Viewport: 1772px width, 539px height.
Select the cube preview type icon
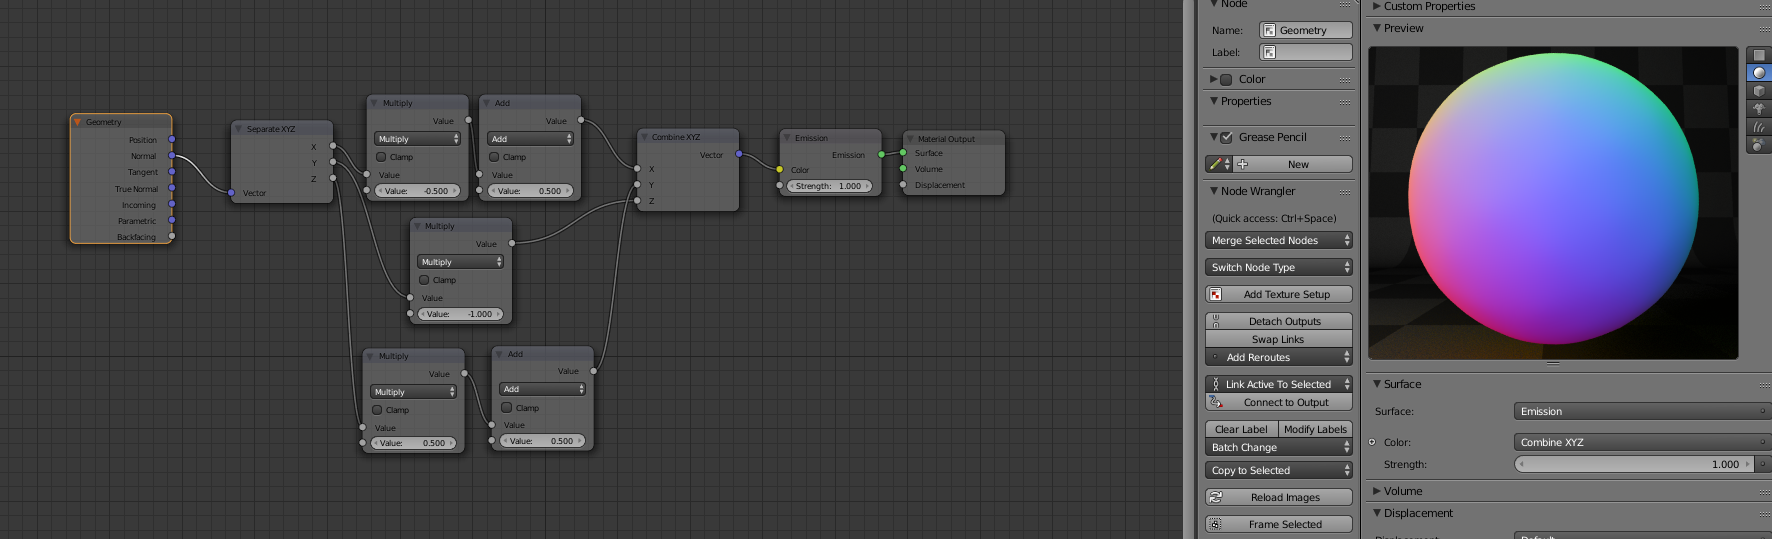pos(1759,91)
